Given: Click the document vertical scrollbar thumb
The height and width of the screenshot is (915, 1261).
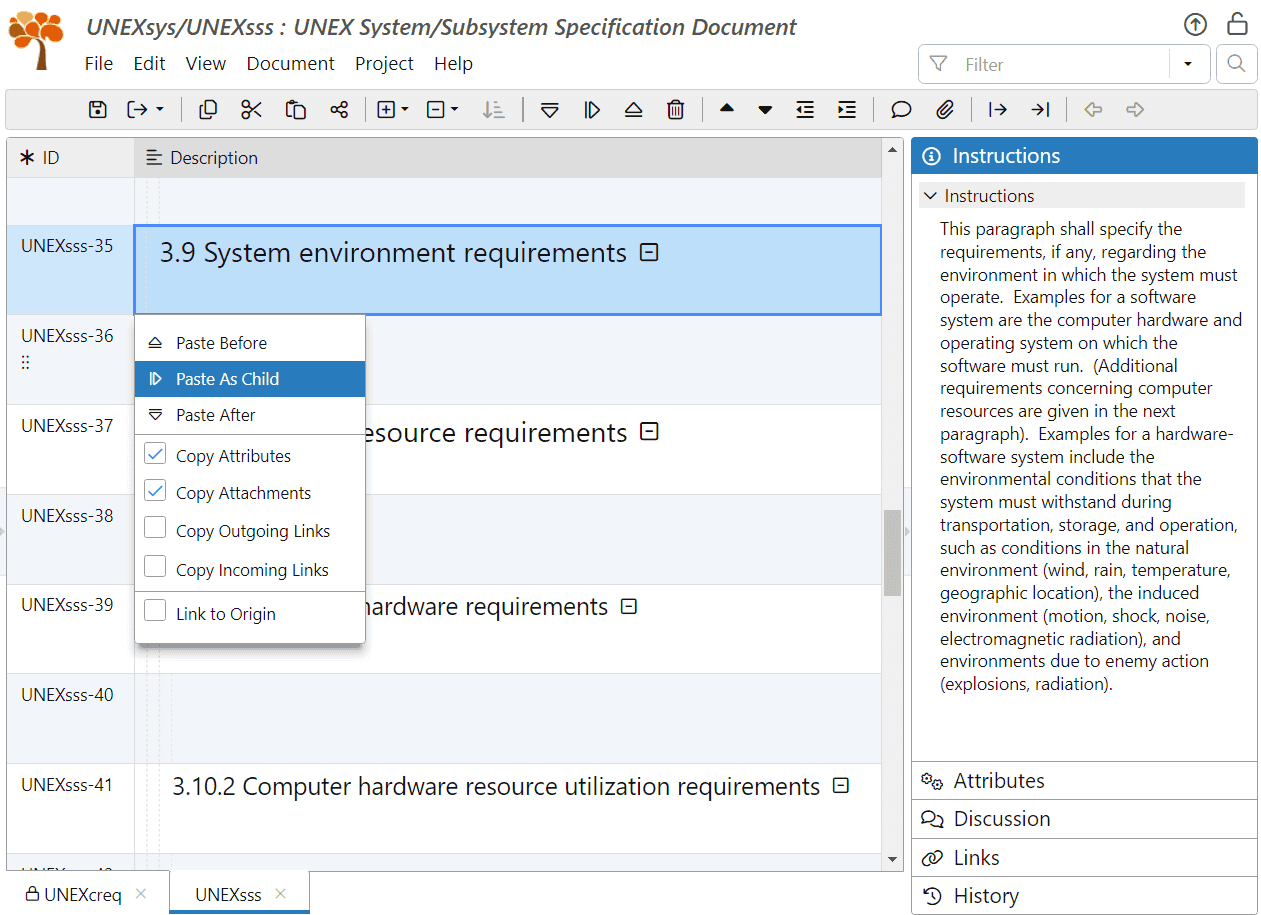Looking at the screenshot, I should click(893, 553).
